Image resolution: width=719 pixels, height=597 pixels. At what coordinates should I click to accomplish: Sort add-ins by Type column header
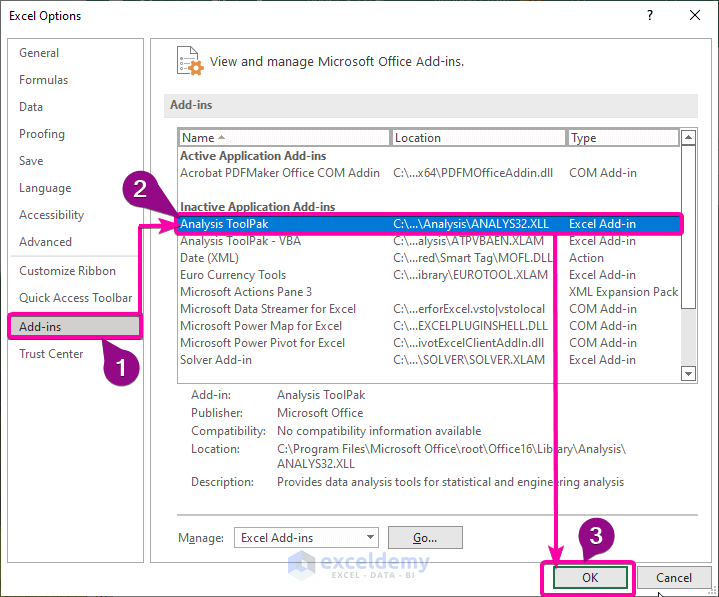pyautogui.click(x=623, y=138)
